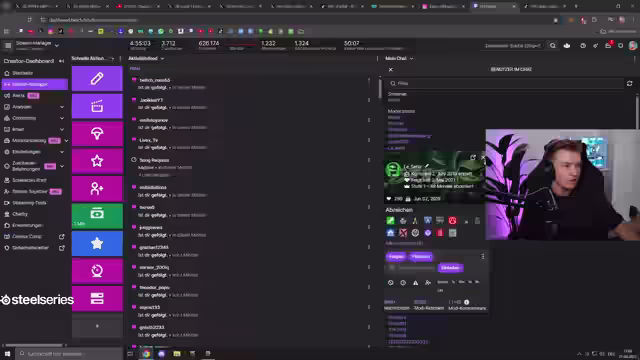Click the chat user list scrollbar
Screen dimensions: 640x360
point(637,110)
